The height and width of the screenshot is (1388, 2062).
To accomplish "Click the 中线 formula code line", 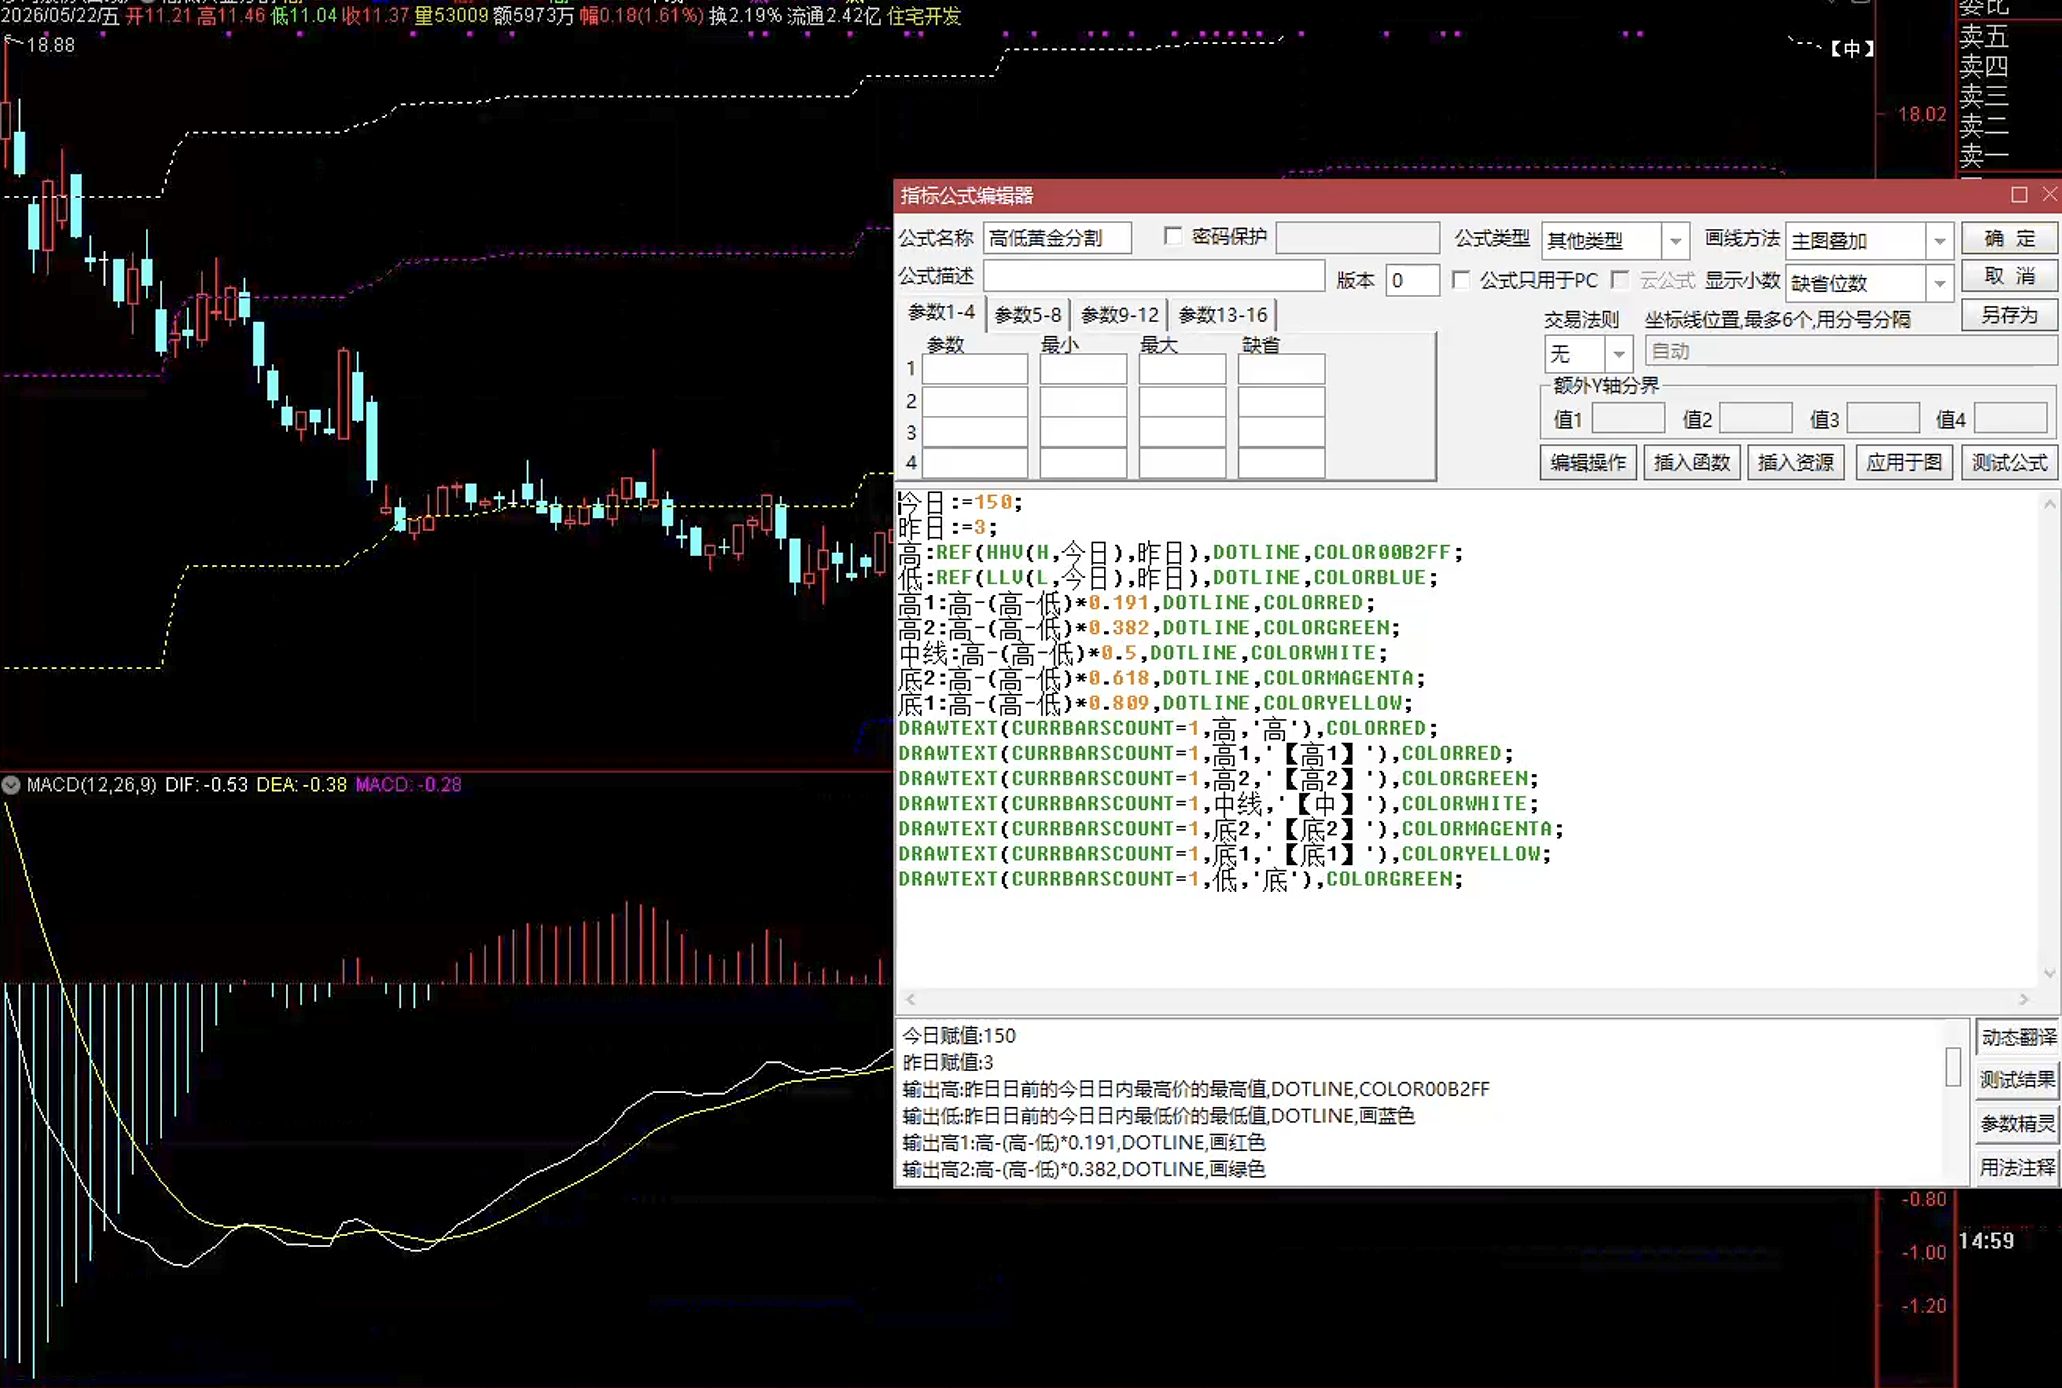I will click(1143, 653).
